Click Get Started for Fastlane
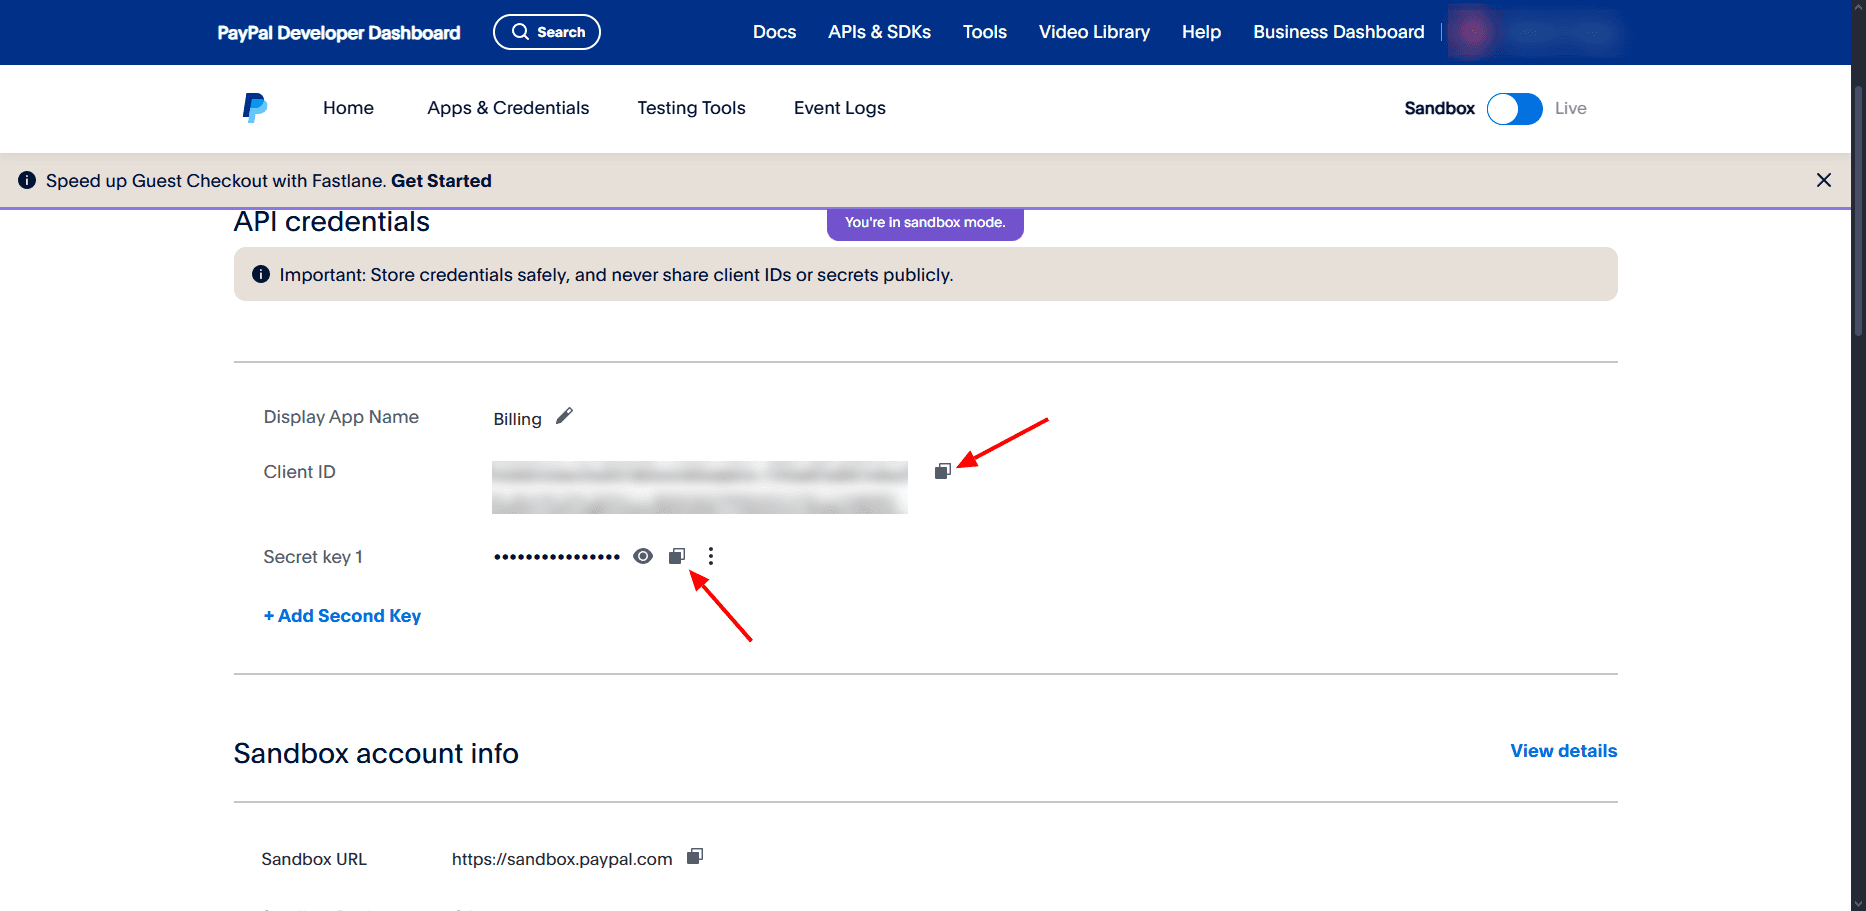Viewport: 1866px width, 911px height. (x=441, y=180)
